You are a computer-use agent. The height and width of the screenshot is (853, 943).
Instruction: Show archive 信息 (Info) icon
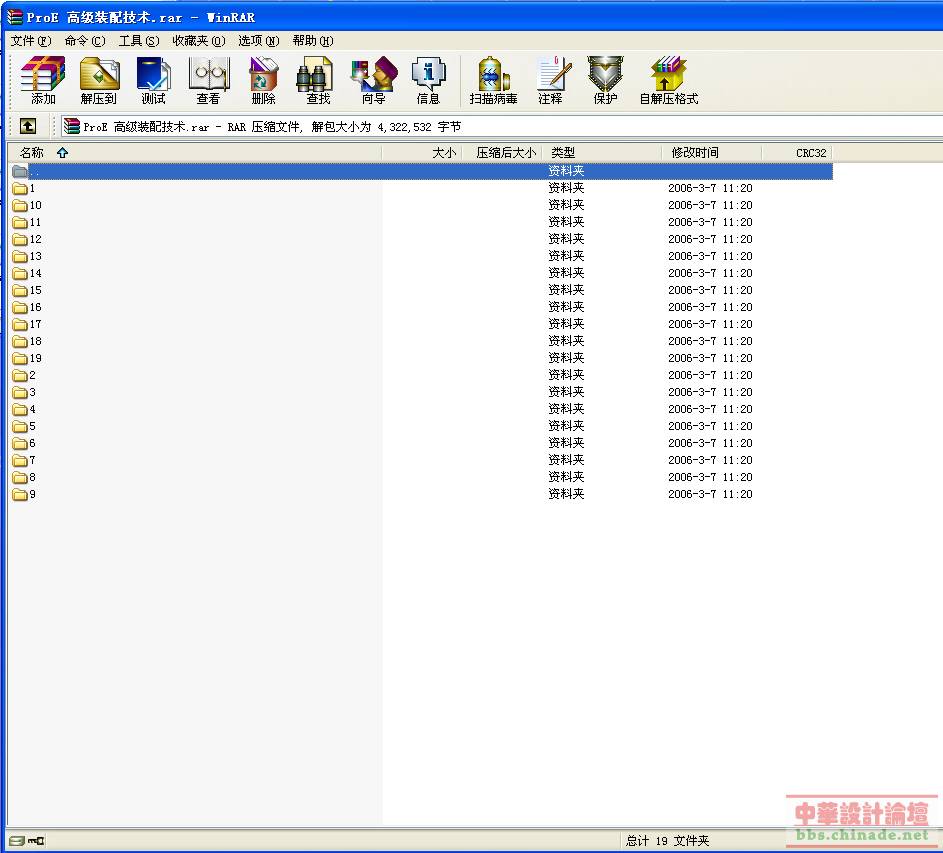(428, 80)
